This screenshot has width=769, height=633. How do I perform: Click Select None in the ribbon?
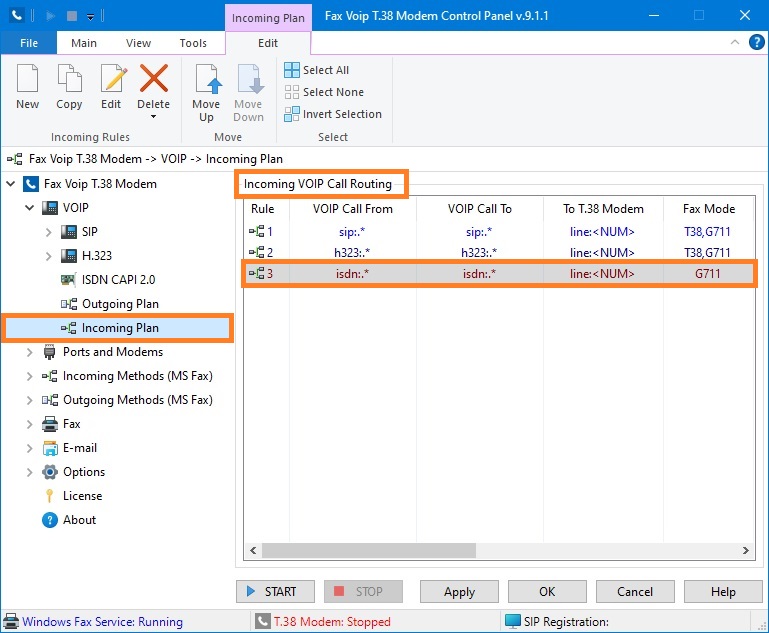coord(324,92)
